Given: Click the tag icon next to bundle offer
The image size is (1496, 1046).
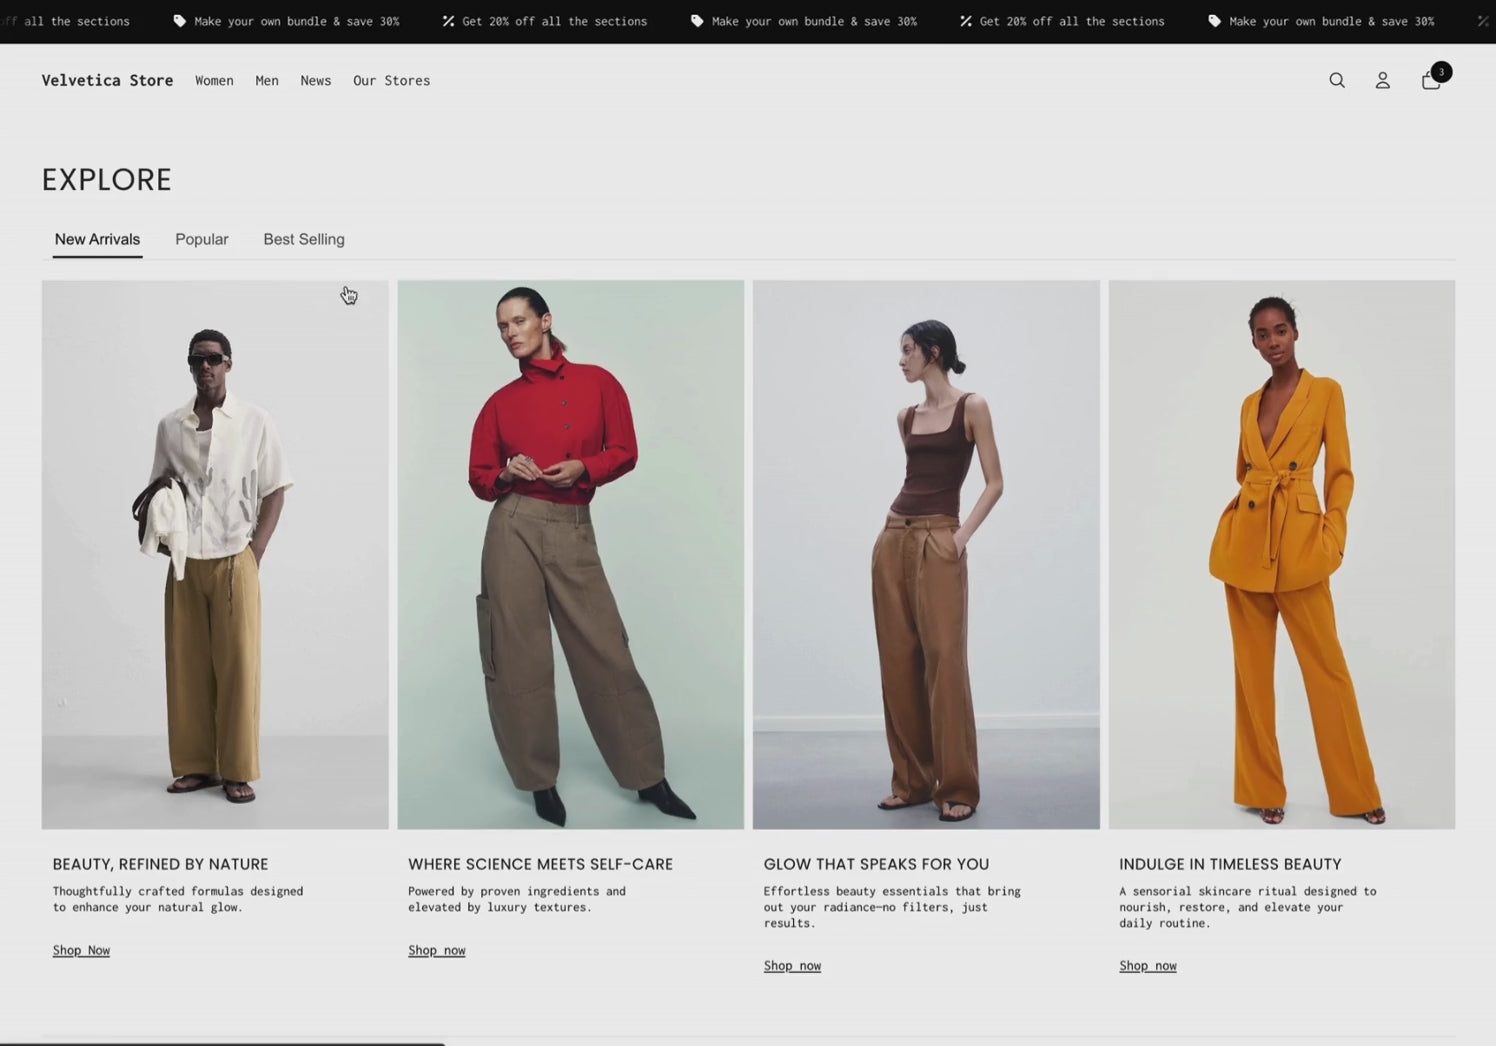Looking at the screenshot, I should (179, 20).
